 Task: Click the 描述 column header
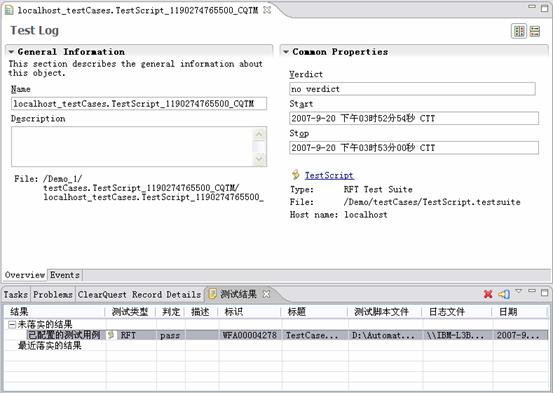[x=202, y=312]
